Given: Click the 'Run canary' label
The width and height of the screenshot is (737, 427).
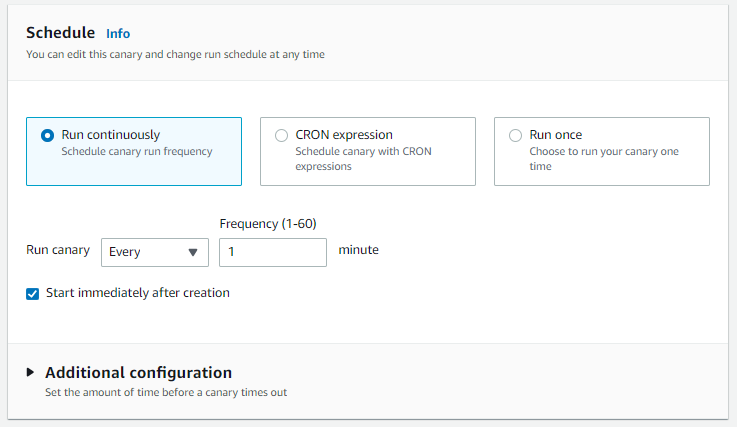Looking at the screenshot, I should tap(58, 250).
